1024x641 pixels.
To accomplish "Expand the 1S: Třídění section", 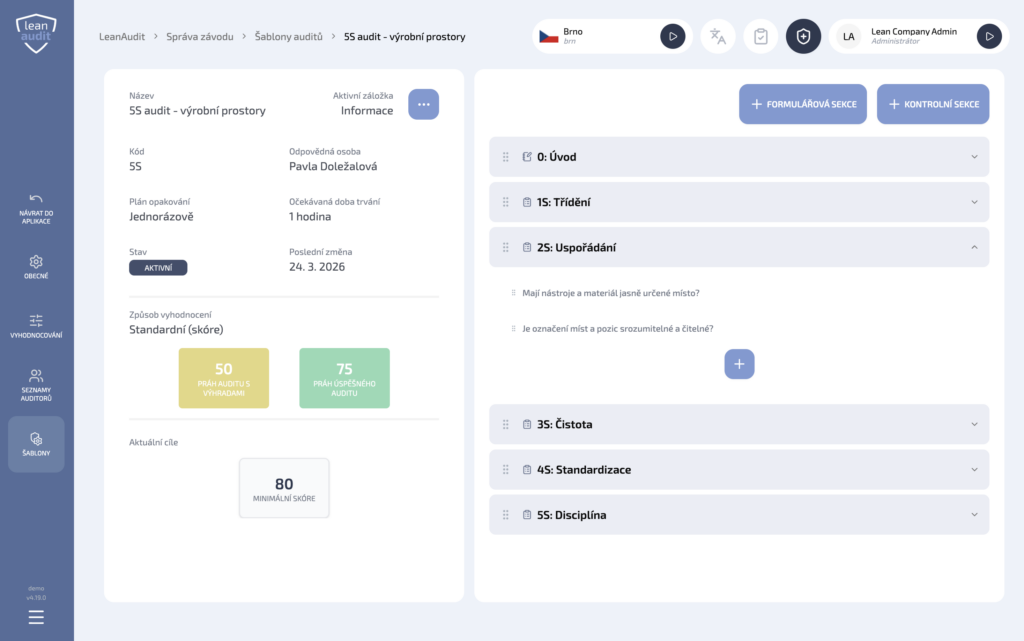I will pyautogui.click(x=974, y=202).
